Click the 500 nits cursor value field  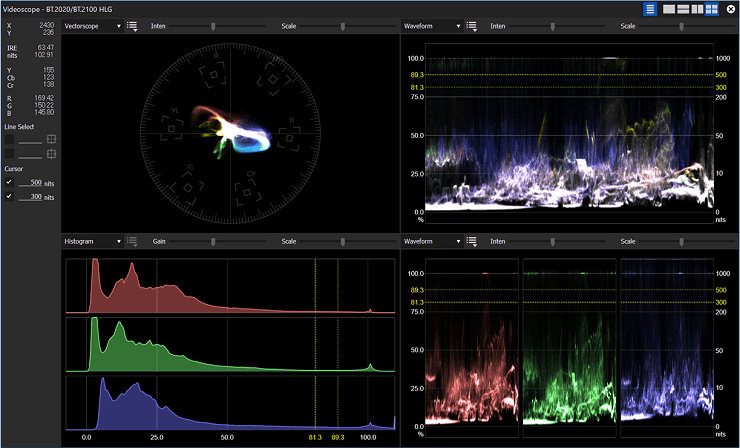click(x=32, y=183)
